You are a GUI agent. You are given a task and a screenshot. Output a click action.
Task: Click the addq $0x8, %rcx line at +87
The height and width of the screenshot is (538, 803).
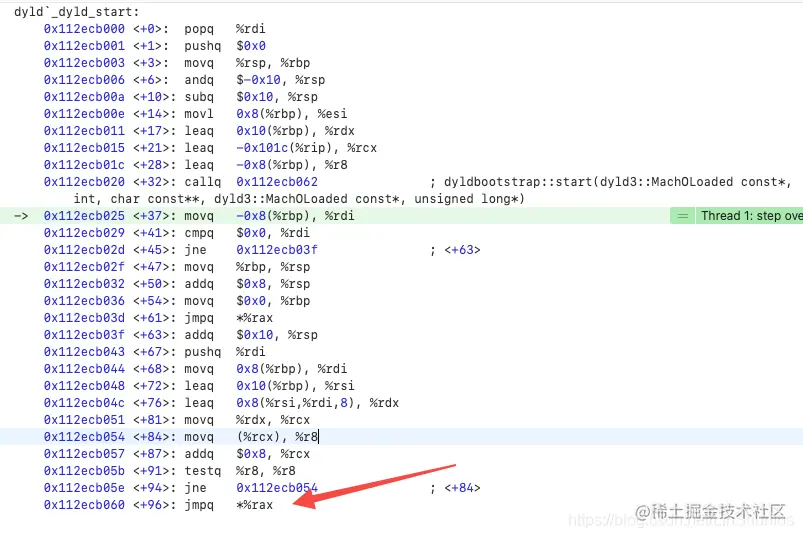(177, 454)
